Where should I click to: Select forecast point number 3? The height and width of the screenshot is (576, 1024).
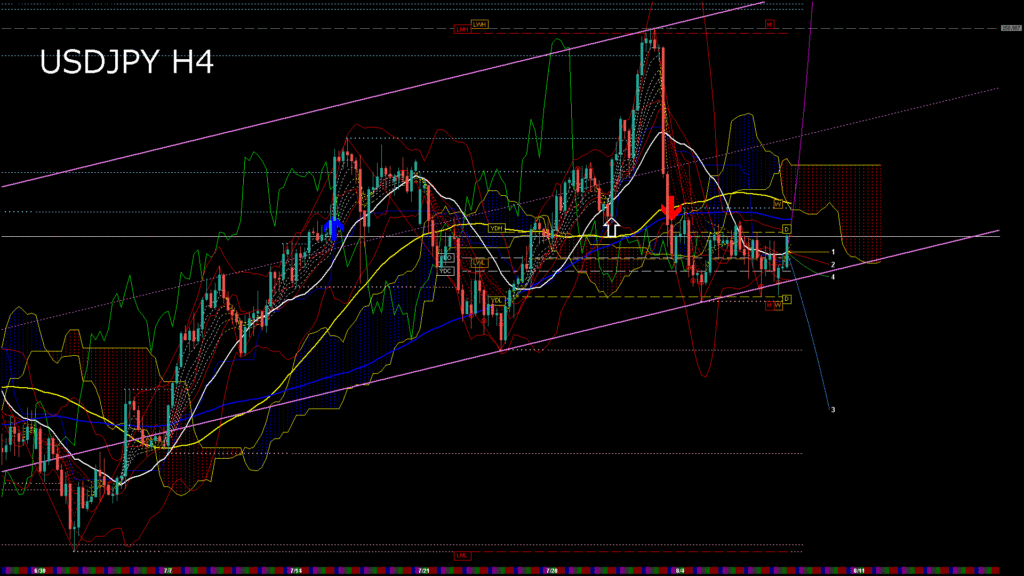(833, 409)
